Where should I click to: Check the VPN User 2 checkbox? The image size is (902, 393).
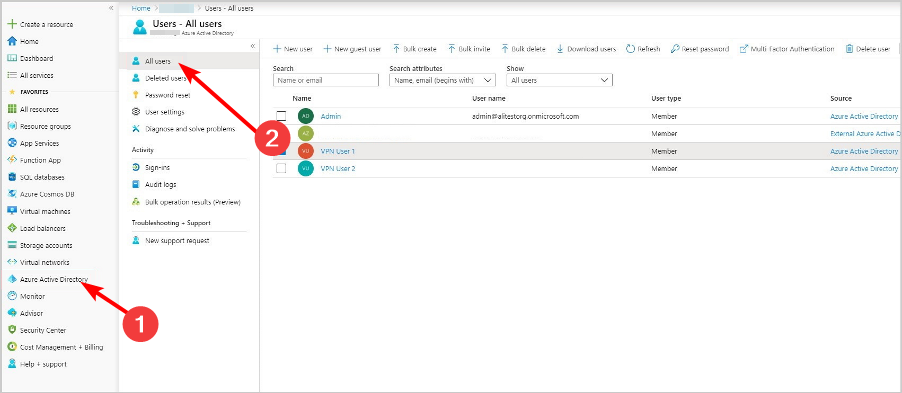[x=281, y=169]
